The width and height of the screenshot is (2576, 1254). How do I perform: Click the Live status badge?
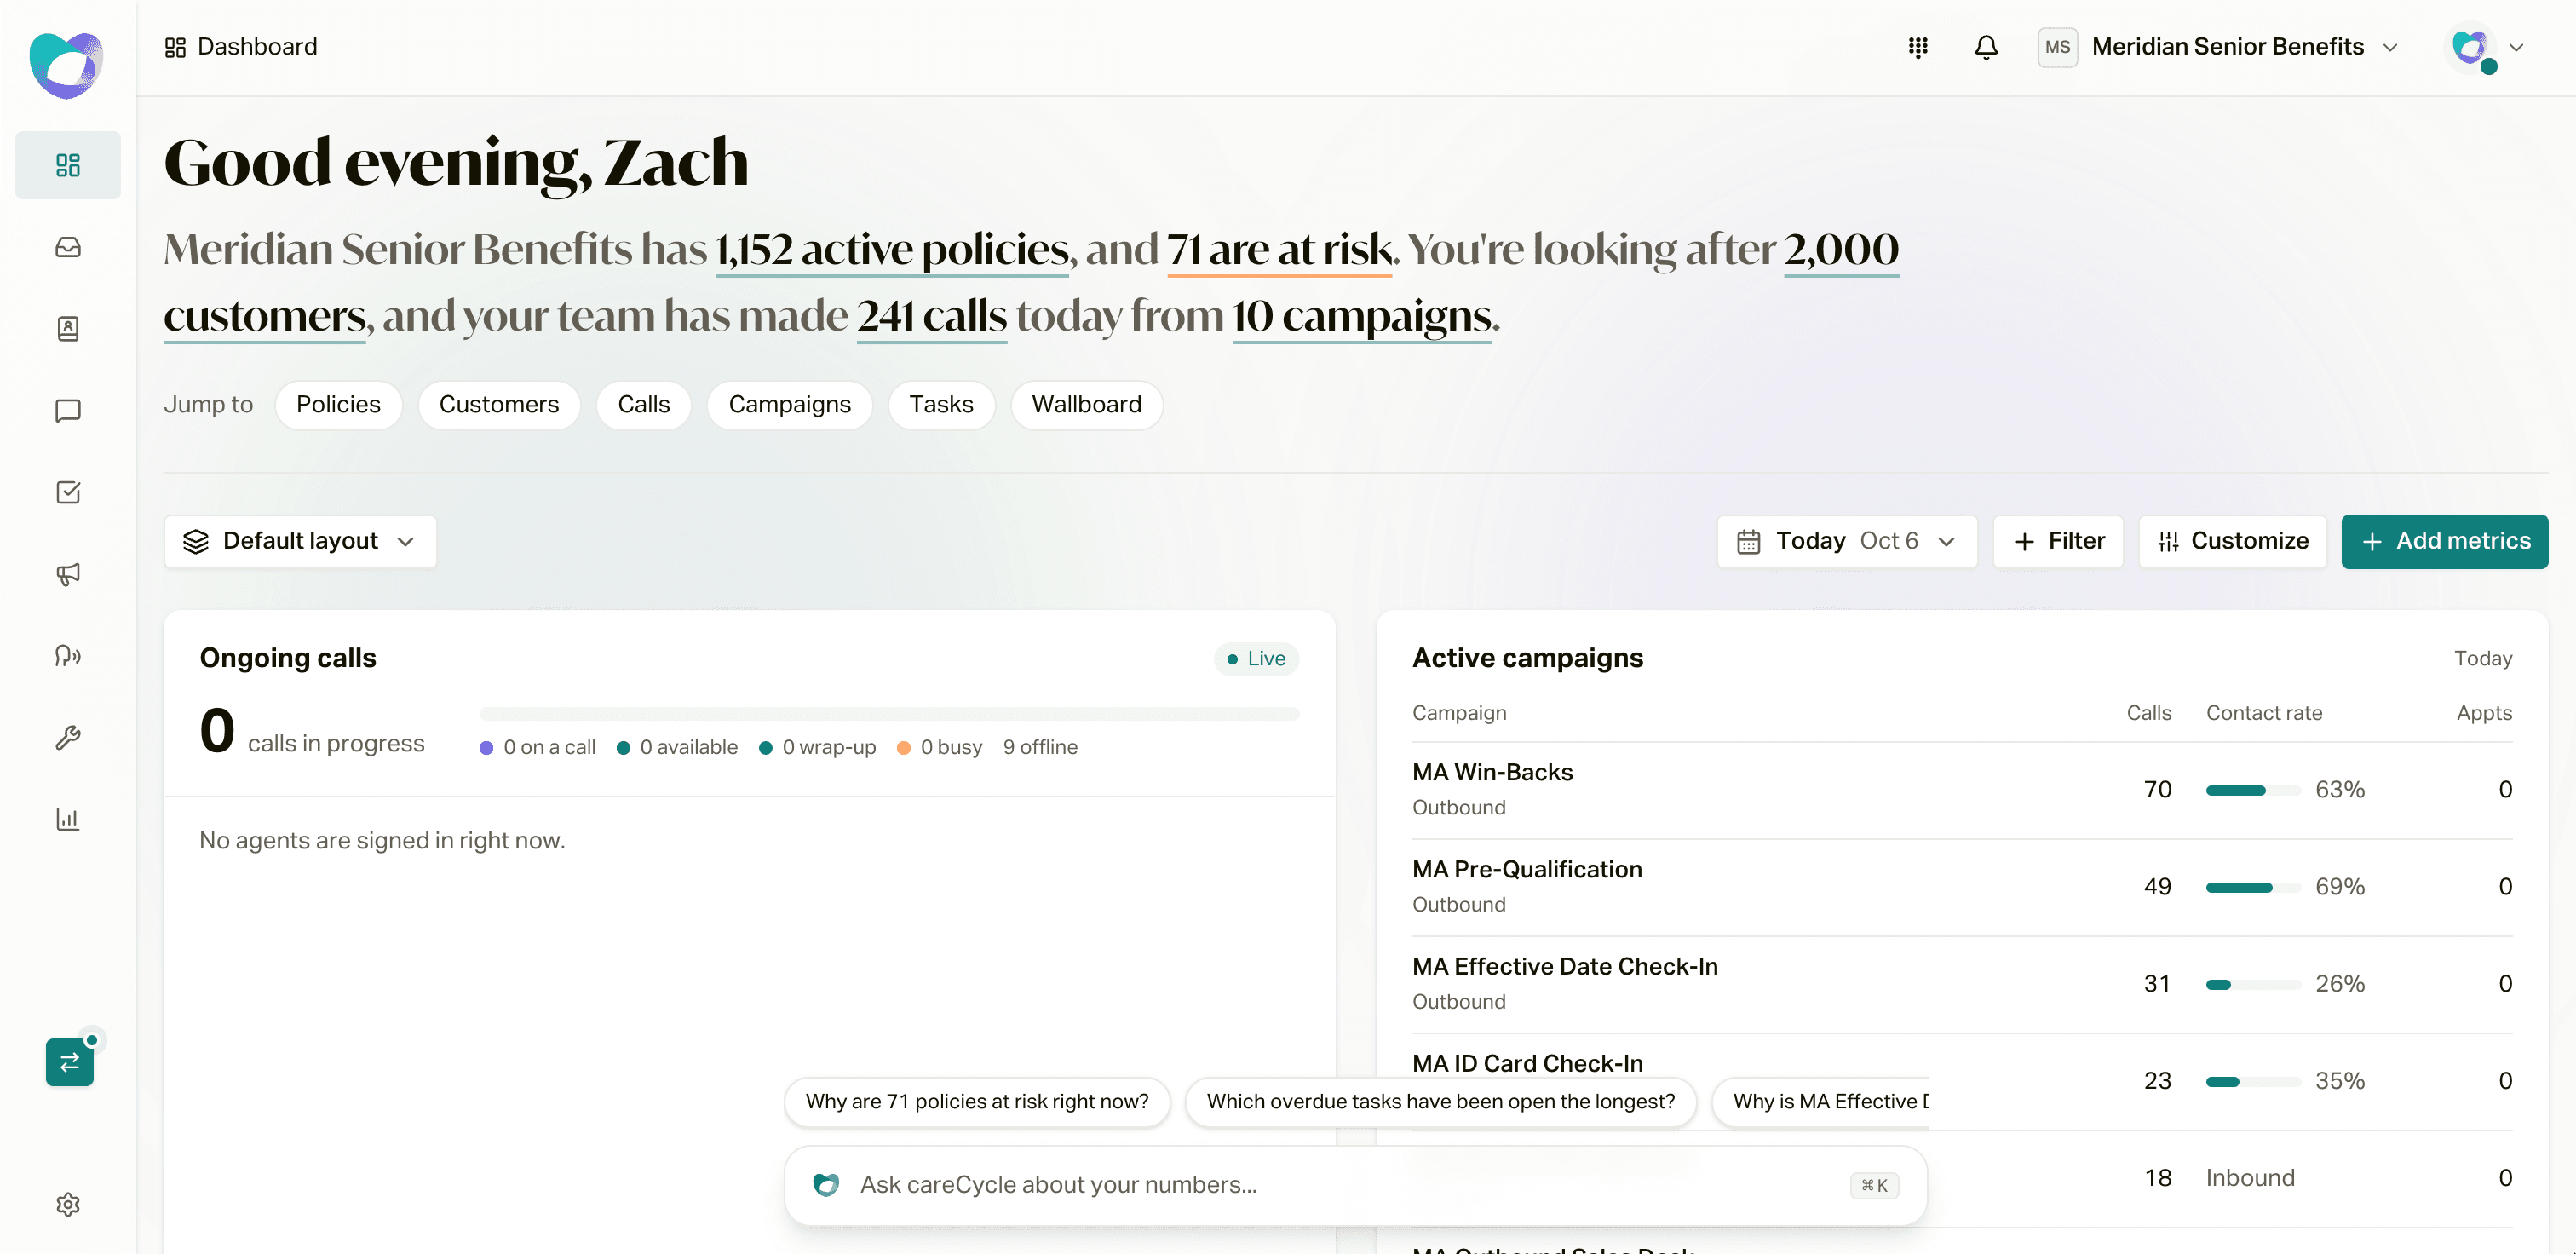click(1256, 658)
